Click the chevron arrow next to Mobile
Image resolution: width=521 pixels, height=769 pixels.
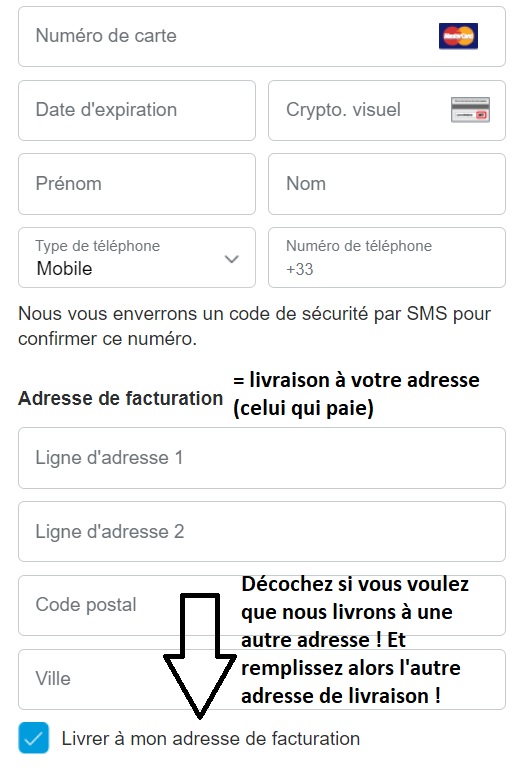click(x=232, y=258)
